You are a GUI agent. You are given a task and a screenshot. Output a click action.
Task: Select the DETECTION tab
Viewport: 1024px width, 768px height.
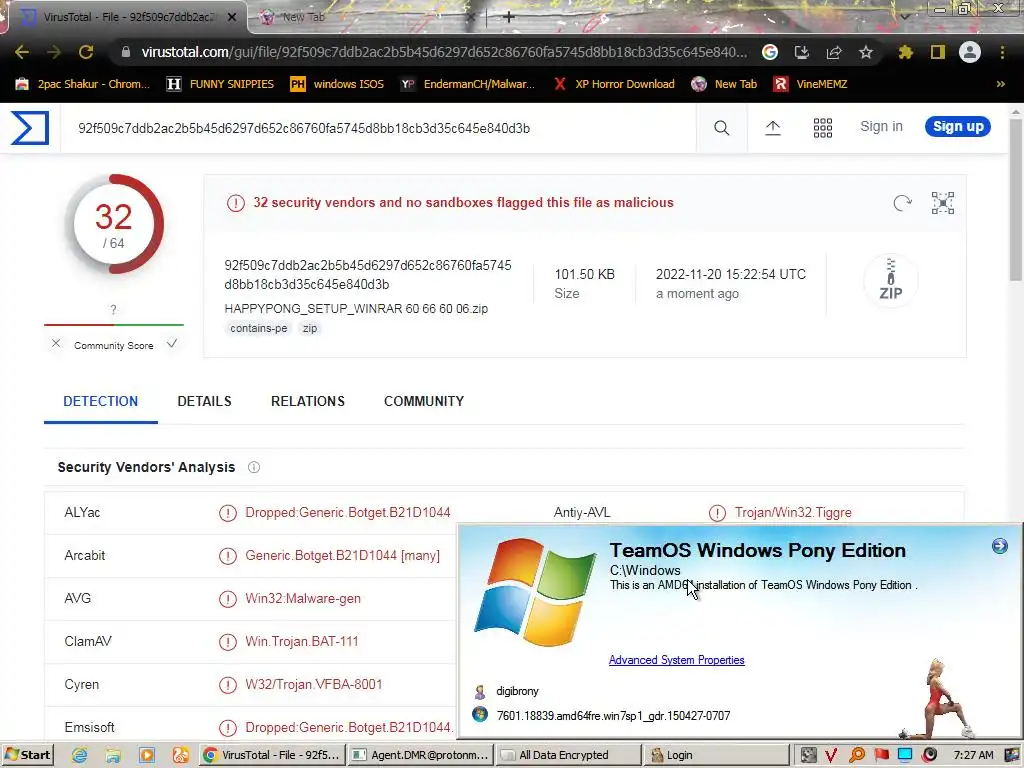click(101, 401)
